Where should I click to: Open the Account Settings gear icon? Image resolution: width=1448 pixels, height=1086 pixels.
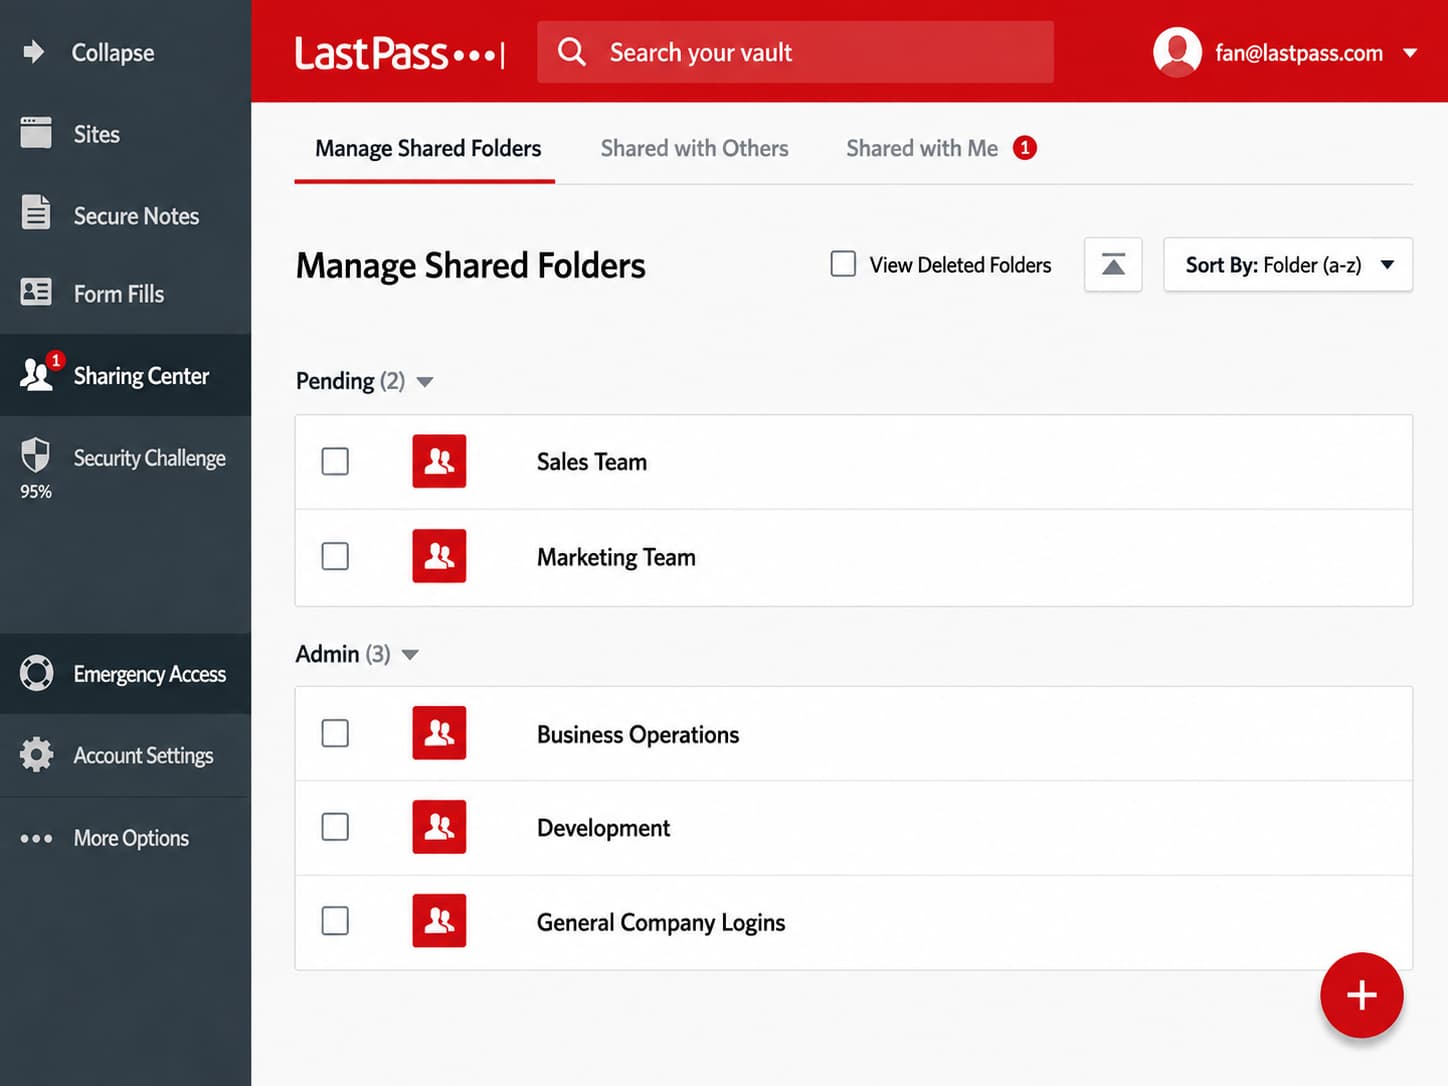pyautogui.click(x=36, y=755)
